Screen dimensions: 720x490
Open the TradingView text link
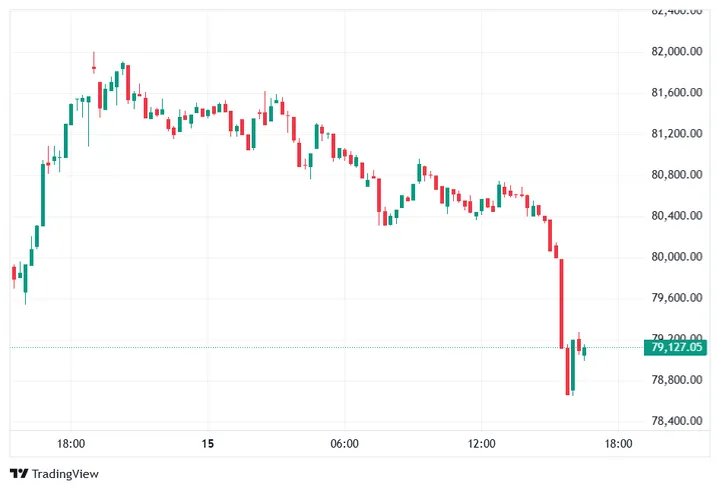65,474
